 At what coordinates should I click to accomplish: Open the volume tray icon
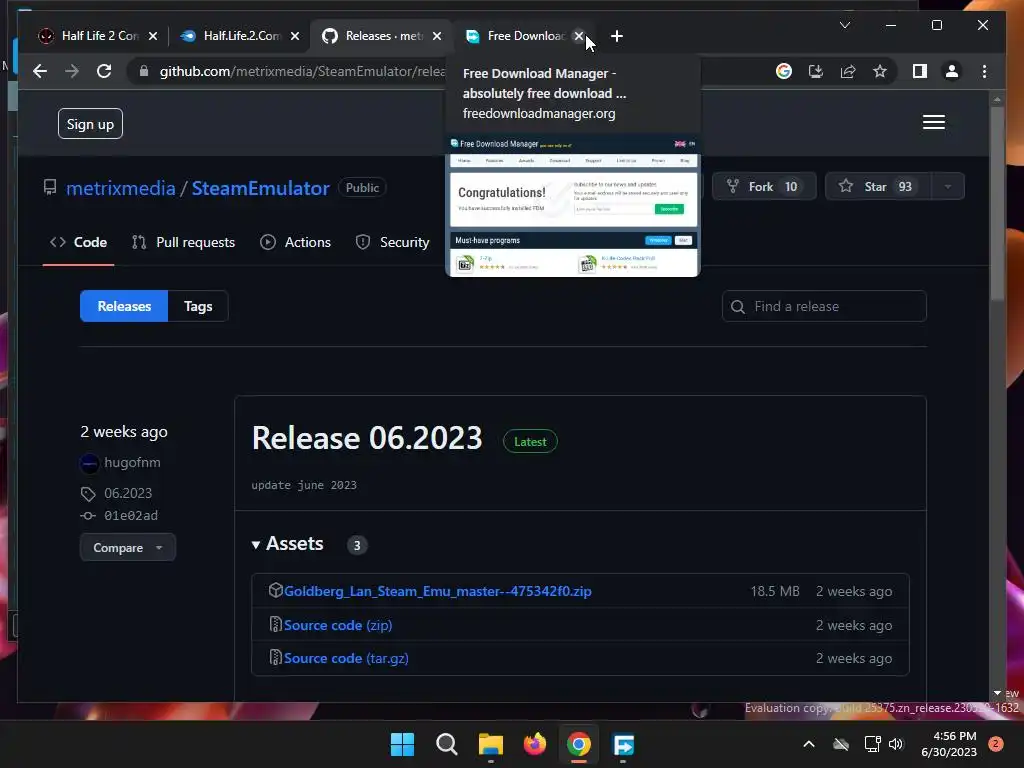896,744
